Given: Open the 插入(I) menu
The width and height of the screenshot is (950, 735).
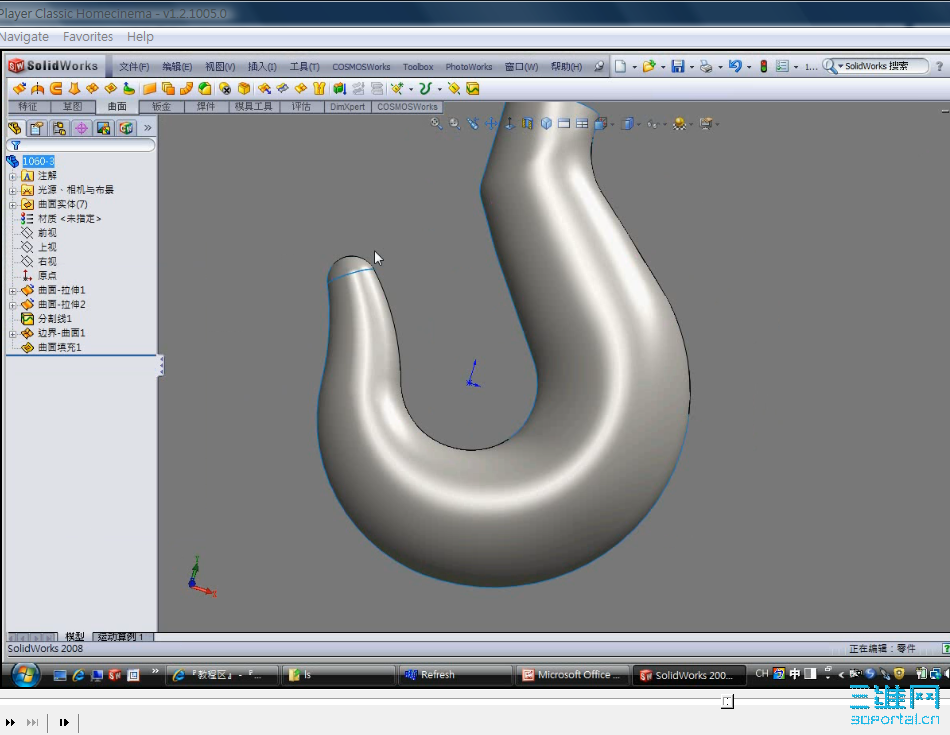Looking at the screenshot, I should (262, 67).
